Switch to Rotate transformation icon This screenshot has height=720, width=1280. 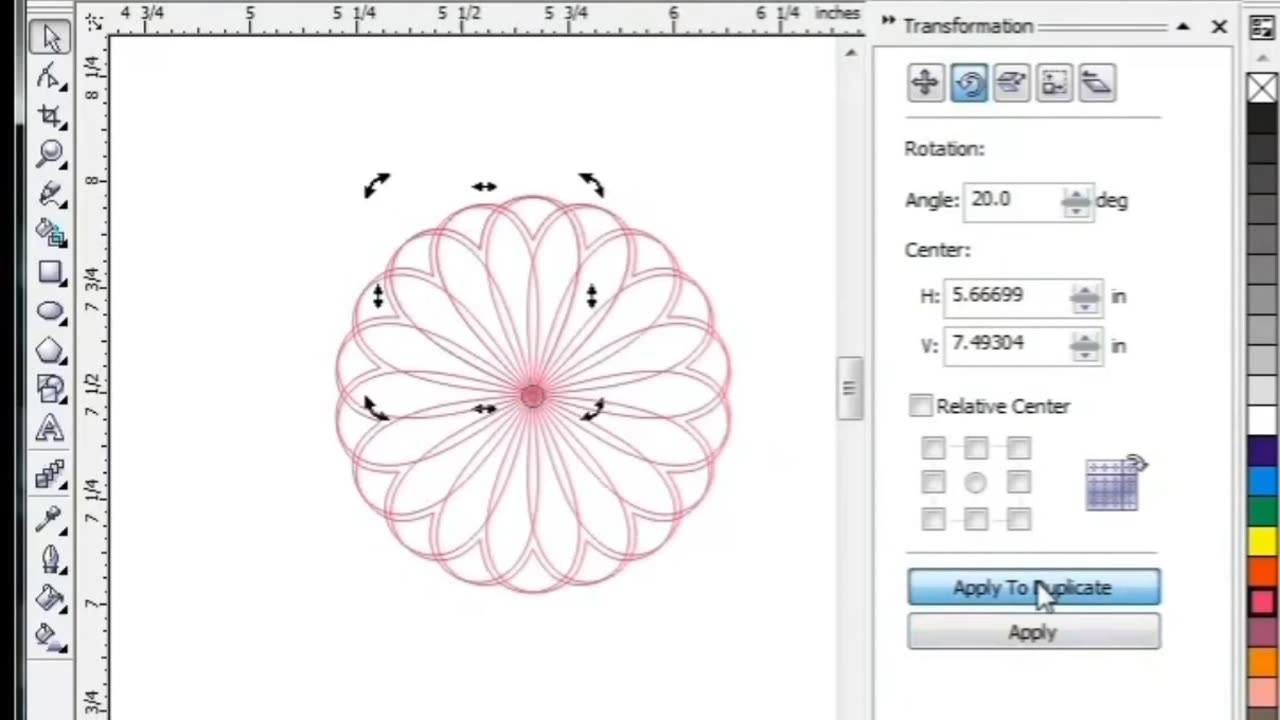pos(969,83)
